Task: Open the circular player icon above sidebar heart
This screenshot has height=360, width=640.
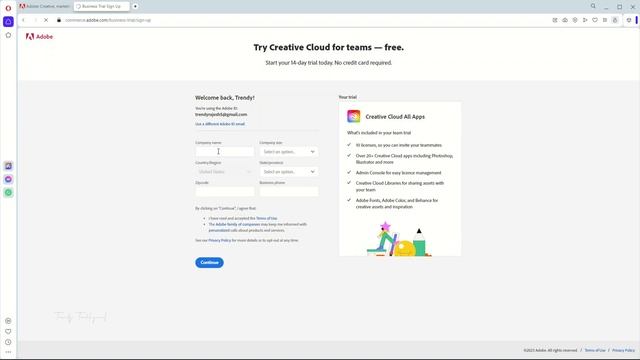Action: [8, 321]
